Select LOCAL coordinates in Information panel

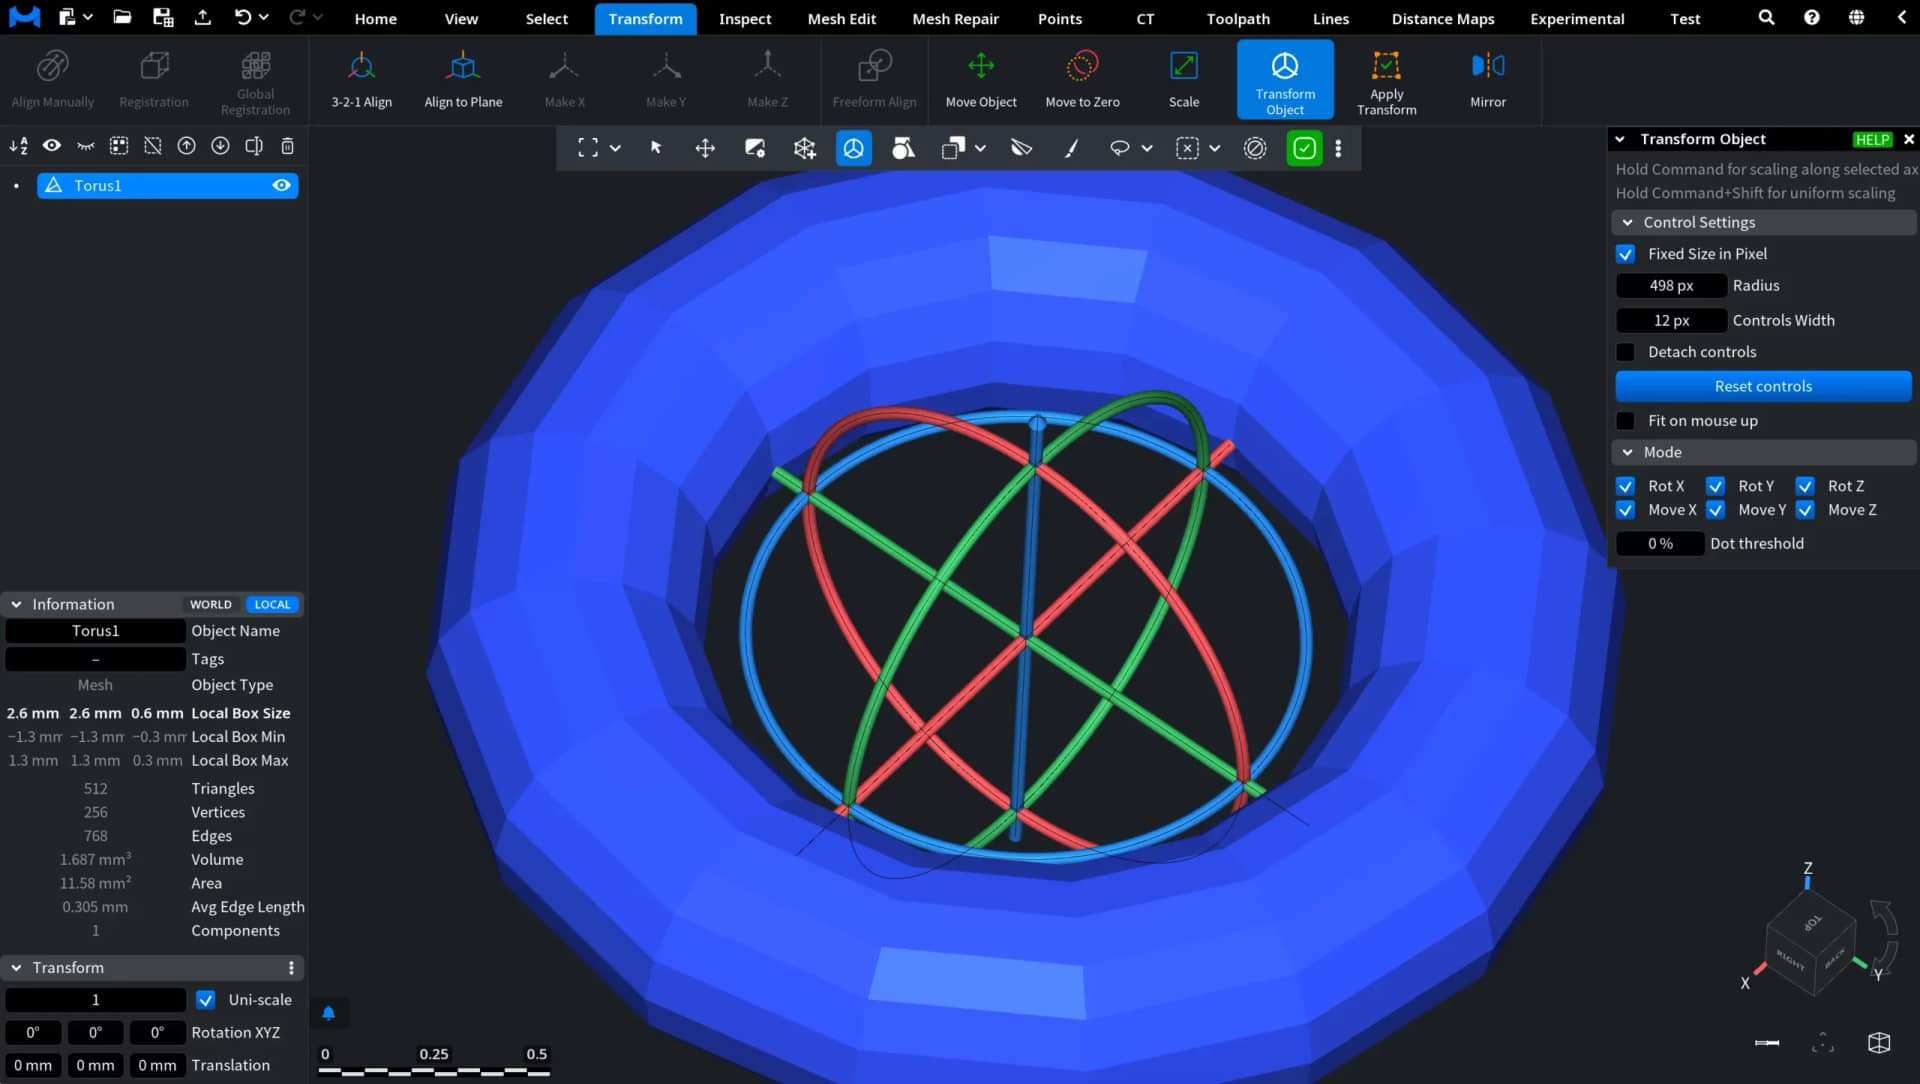point(271,604)
